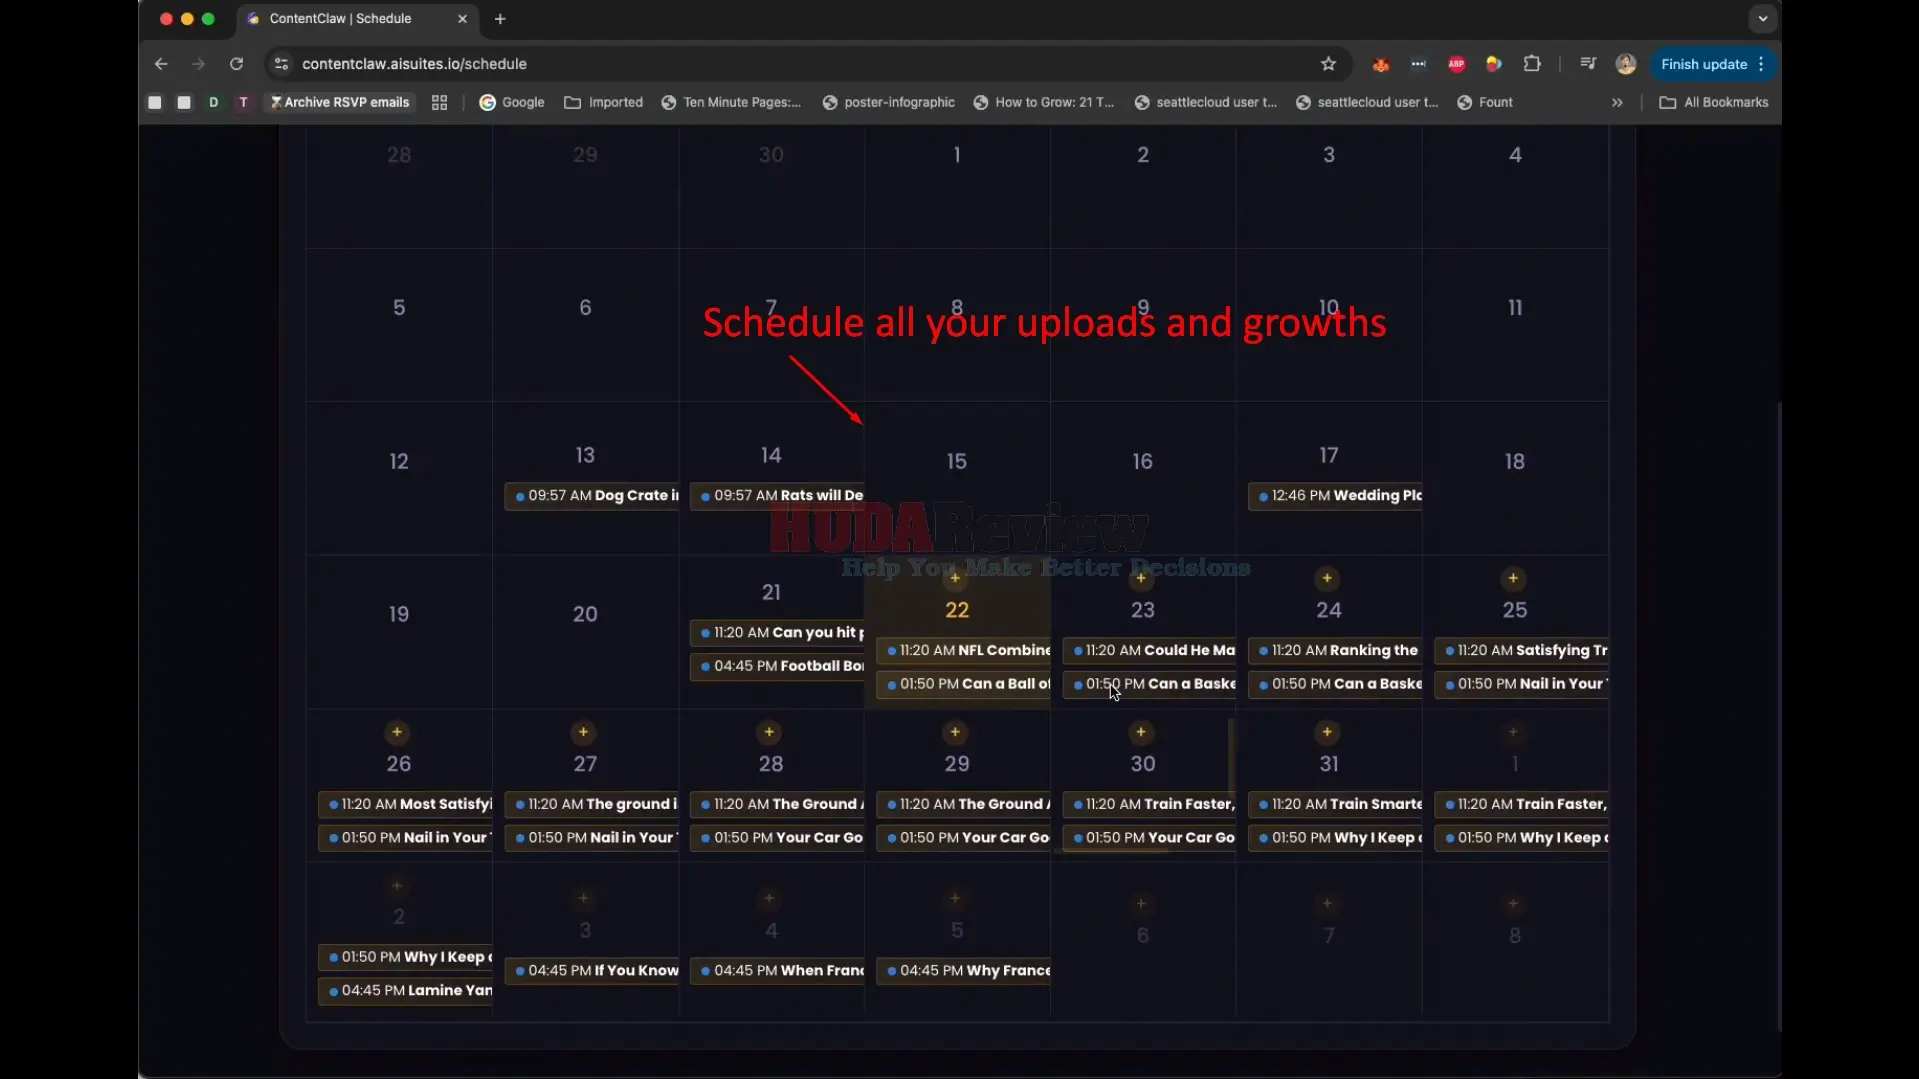Open the seattlecloud user bookmark on the left

(1205, 102)
